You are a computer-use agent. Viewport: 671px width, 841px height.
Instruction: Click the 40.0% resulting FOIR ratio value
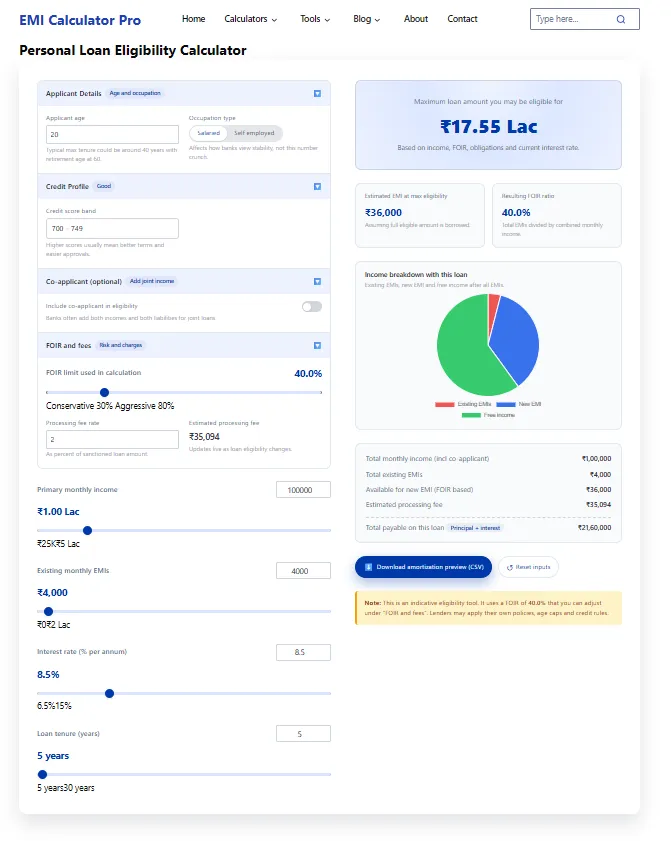tap(516, 212)
